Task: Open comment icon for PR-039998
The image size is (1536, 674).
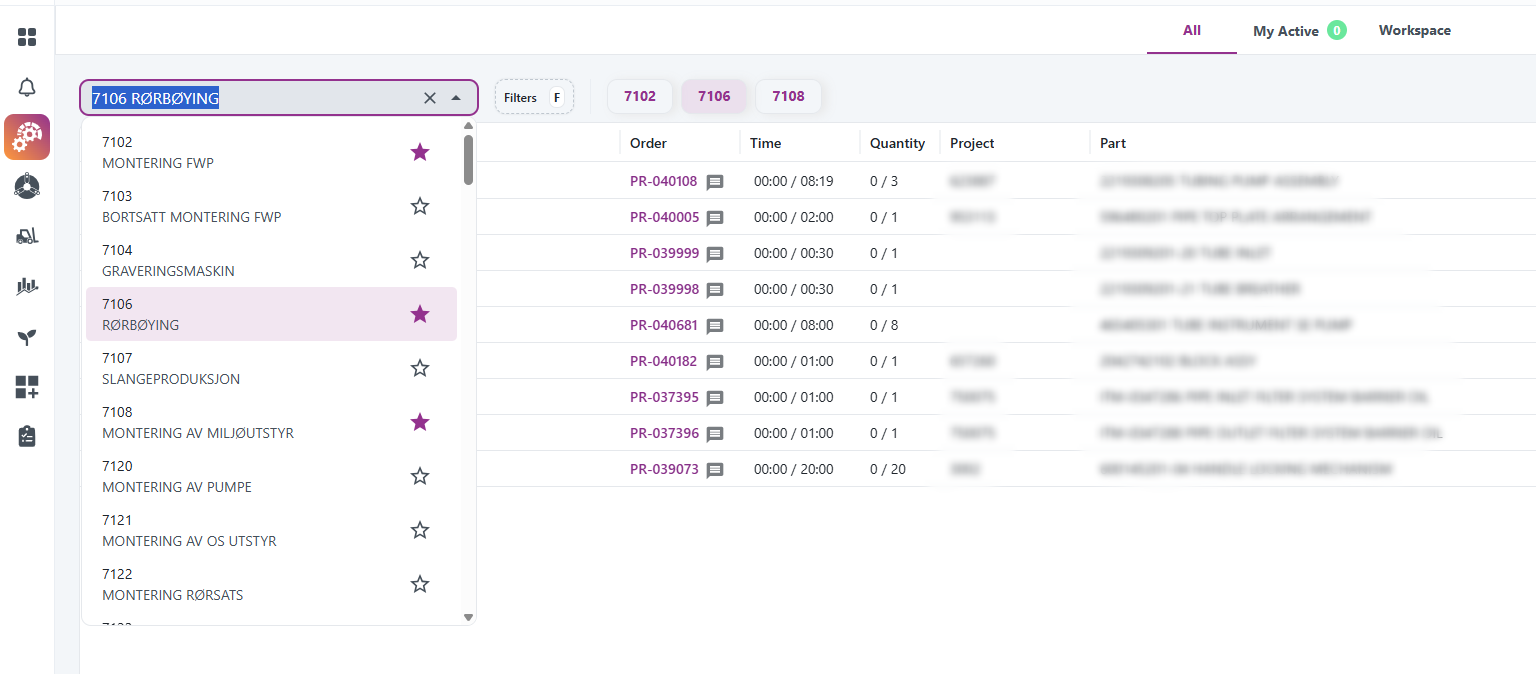Action: point(715,290)
